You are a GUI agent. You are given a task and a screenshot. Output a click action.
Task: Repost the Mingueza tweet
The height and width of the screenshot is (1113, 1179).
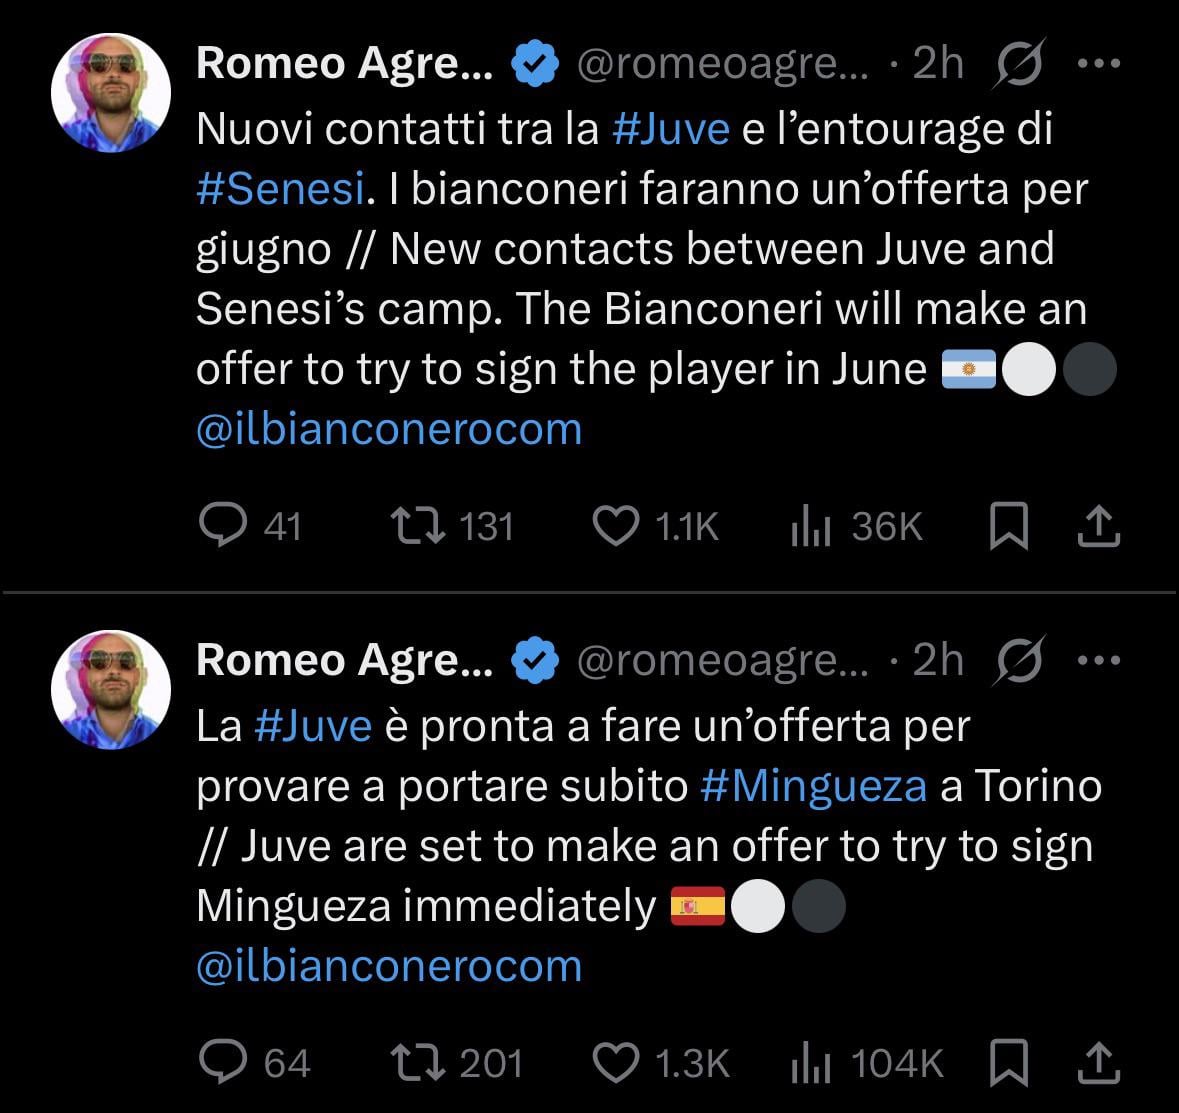(417, 1062)
